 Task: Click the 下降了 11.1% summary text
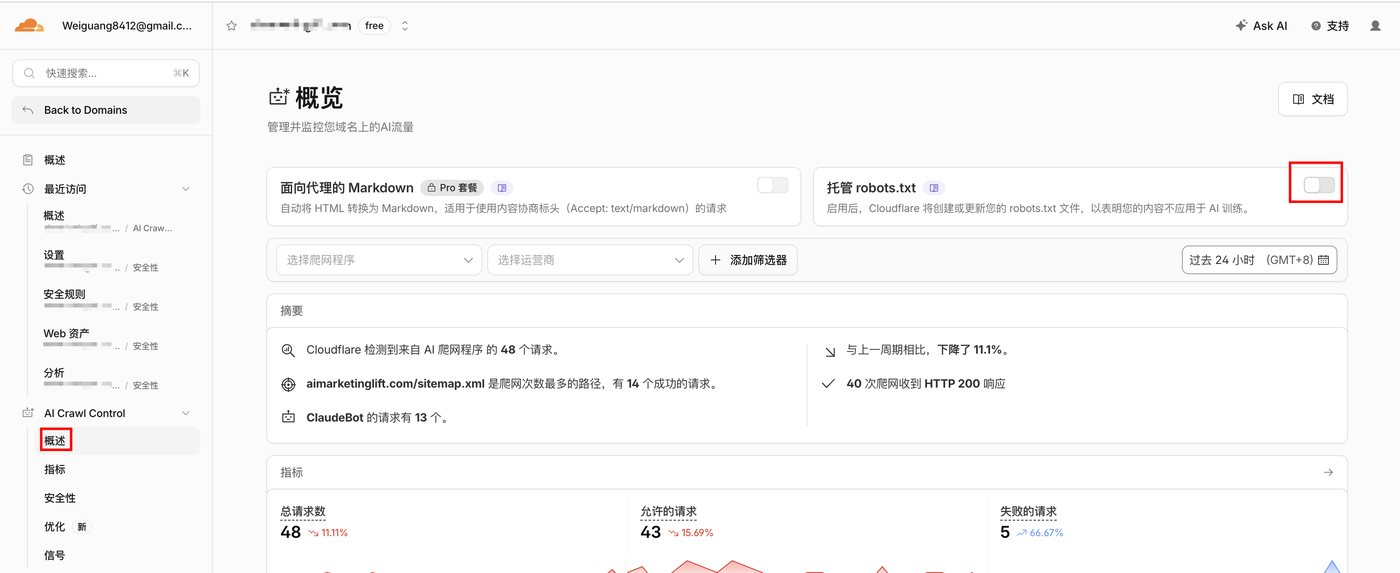[971, 350]
